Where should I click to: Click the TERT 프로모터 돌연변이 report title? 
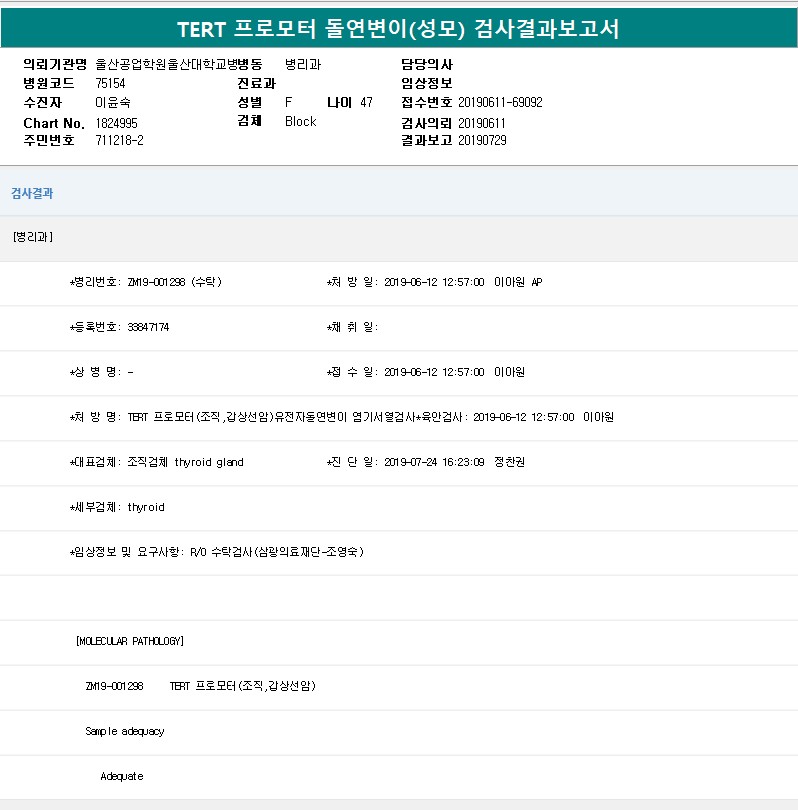[398, 29]
